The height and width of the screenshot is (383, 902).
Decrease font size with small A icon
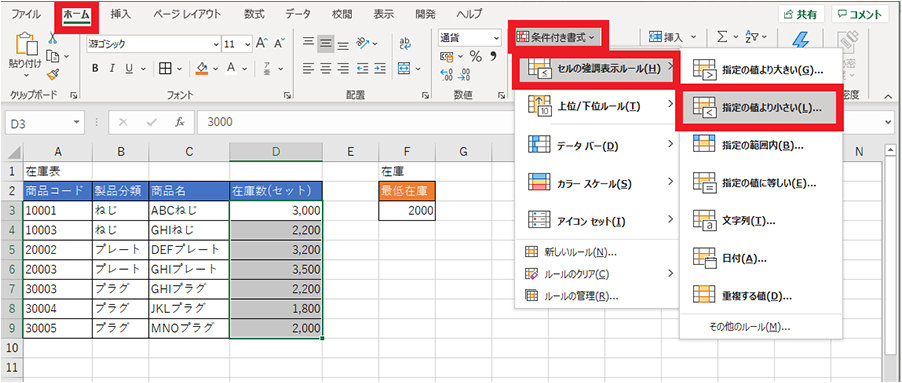279,43
